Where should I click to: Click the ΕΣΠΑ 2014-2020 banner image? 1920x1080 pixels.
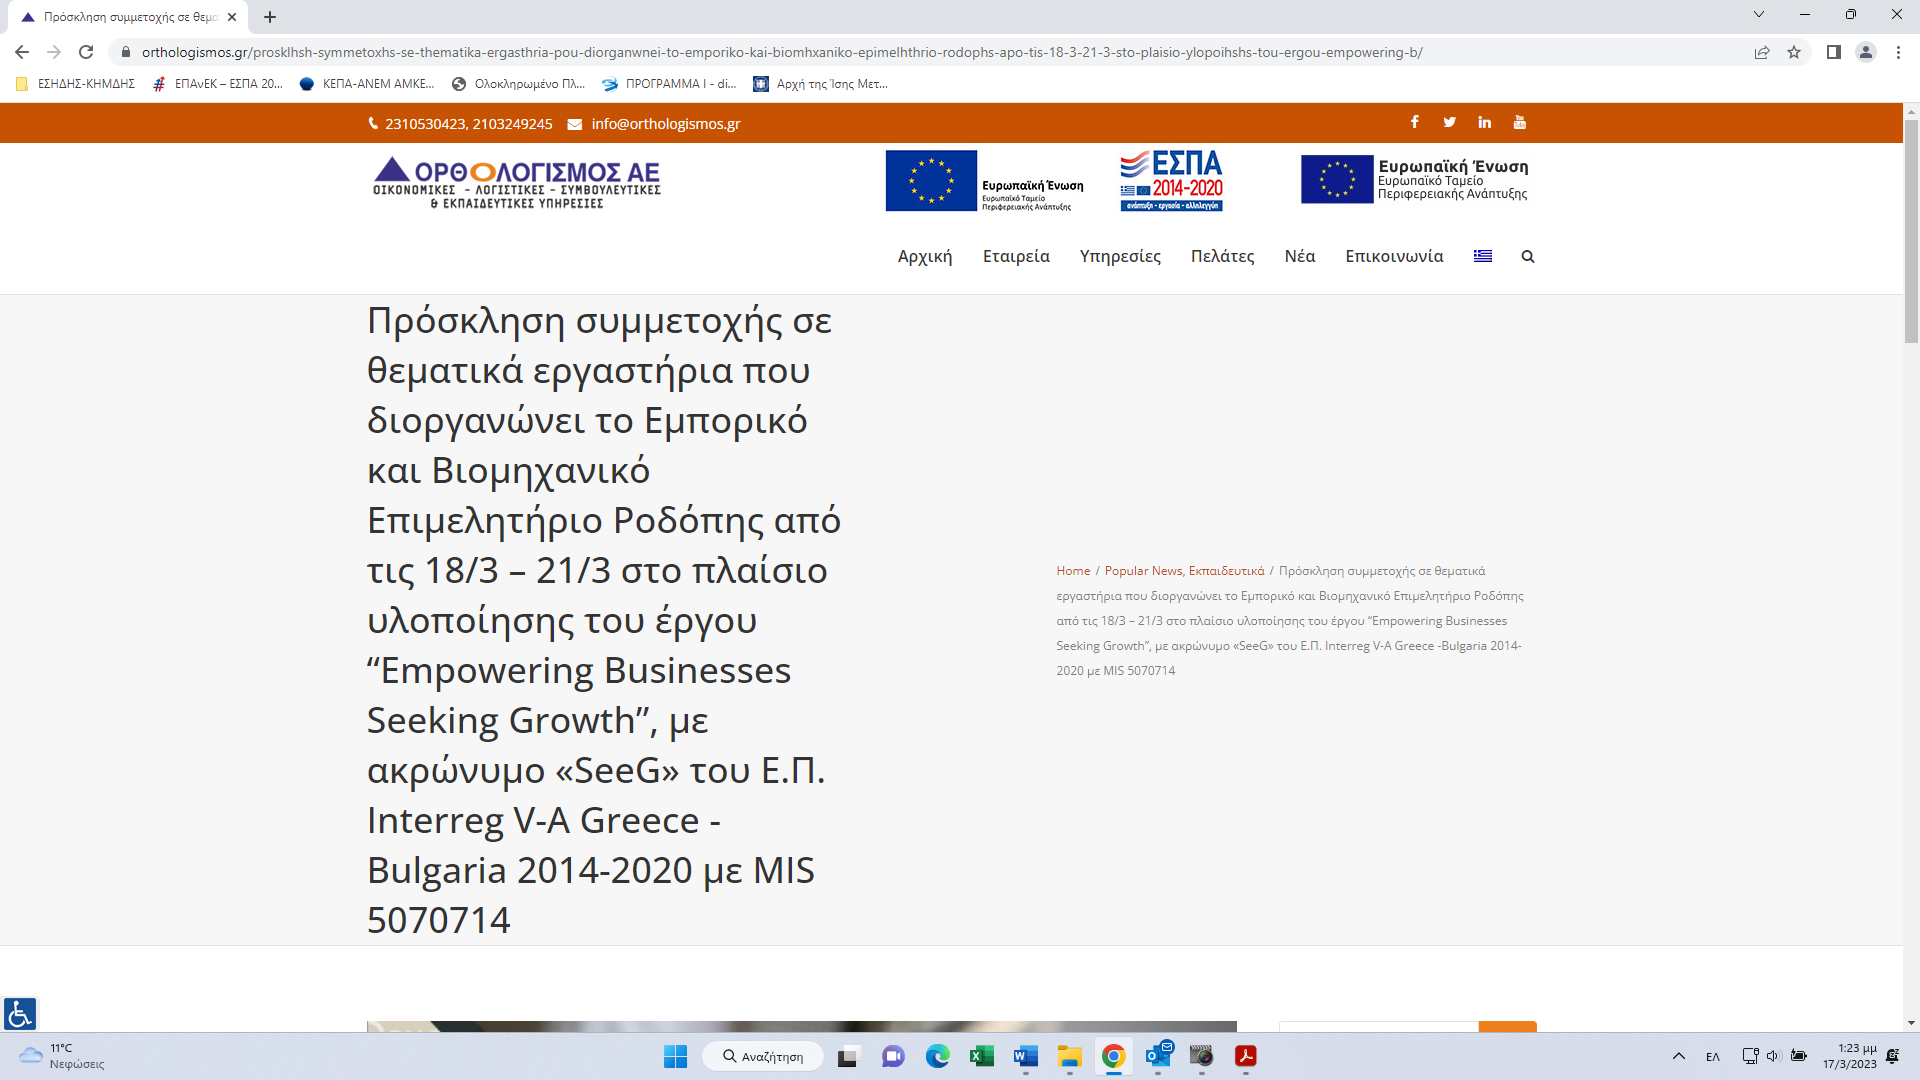click(x=1171, y=181)
